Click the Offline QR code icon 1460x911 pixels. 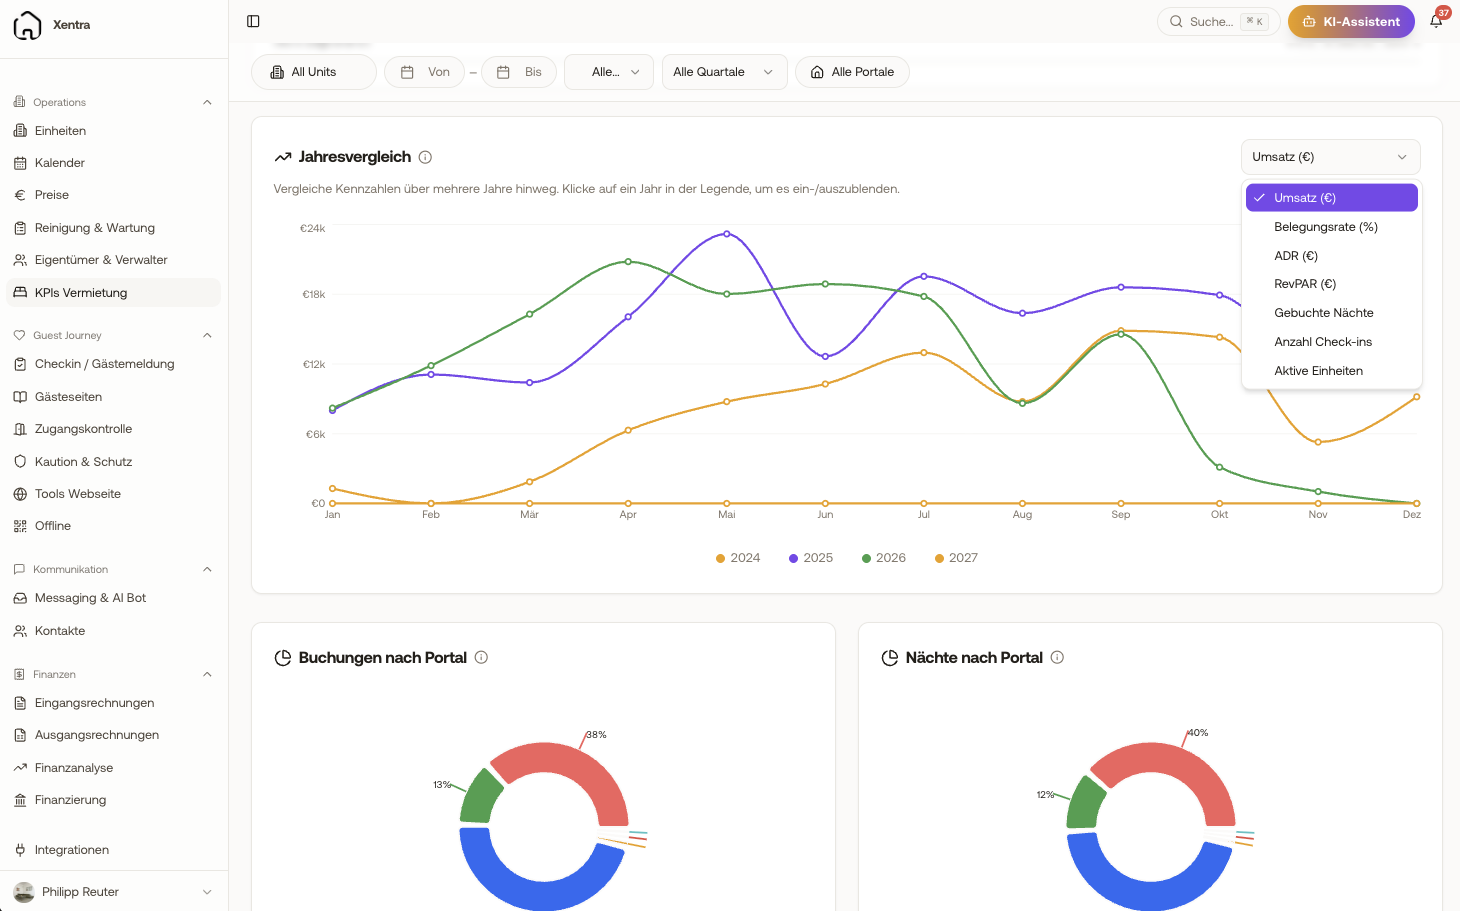tap(20, 526)
